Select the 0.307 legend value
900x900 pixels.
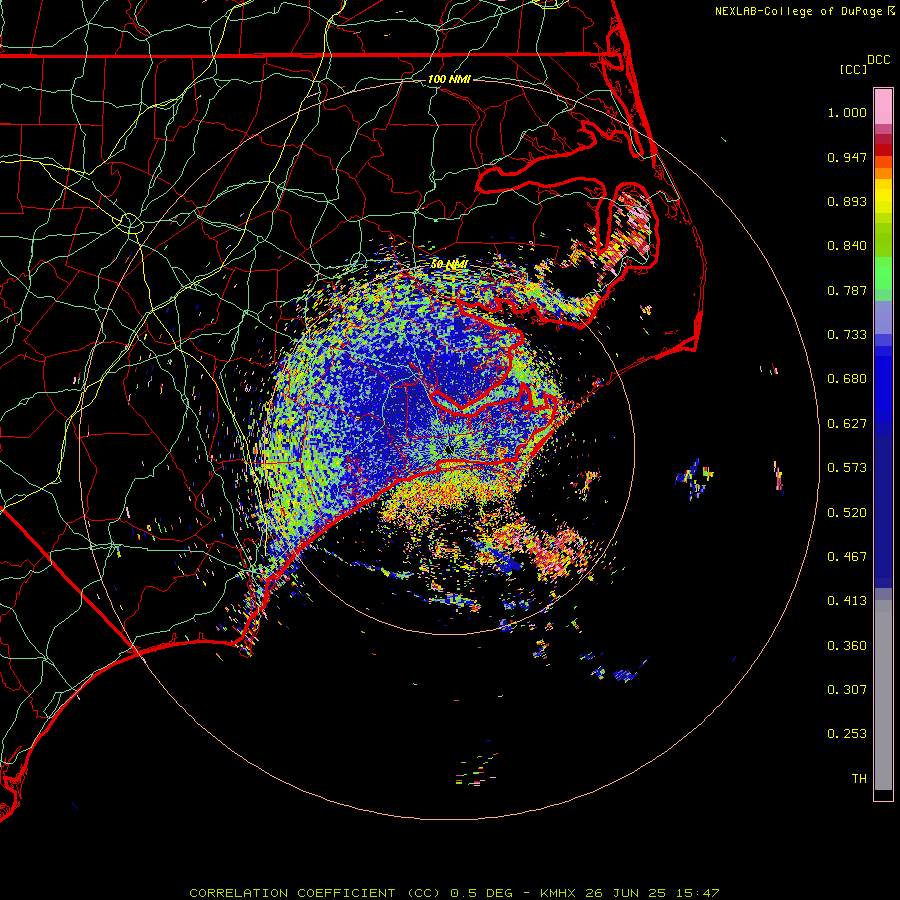click(x=847, y=690)
